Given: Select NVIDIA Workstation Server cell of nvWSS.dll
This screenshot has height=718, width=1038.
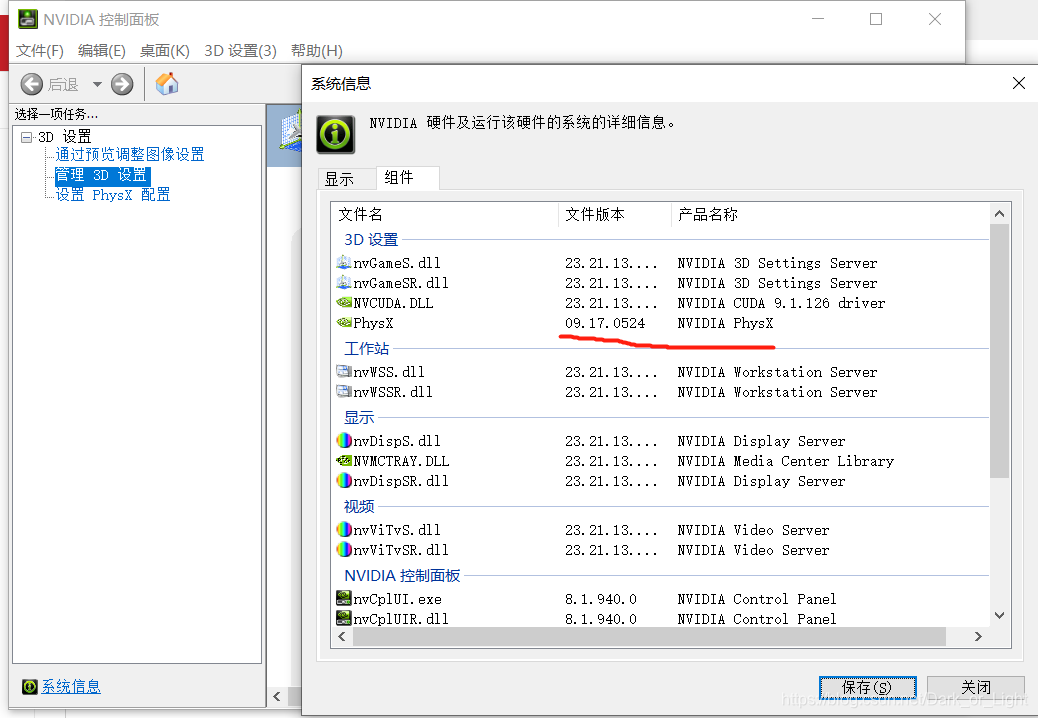Looking at the screenshot, I should coord(777,372).
